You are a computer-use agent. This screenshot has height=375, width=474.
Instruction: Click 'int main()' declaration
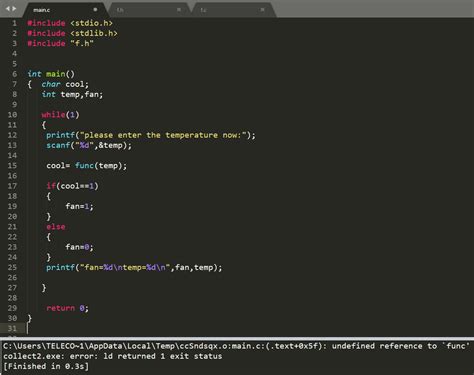point(51,74)
